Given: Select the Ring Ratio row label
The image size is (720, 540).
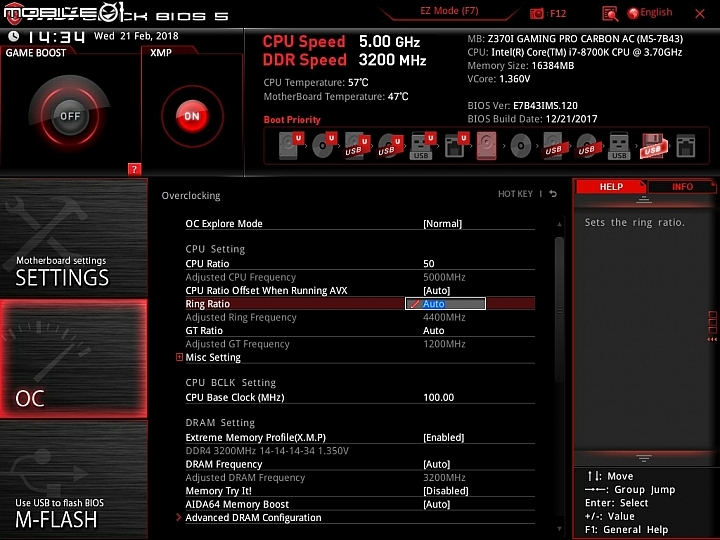Looking at the screenshot, I should point(208,304).
